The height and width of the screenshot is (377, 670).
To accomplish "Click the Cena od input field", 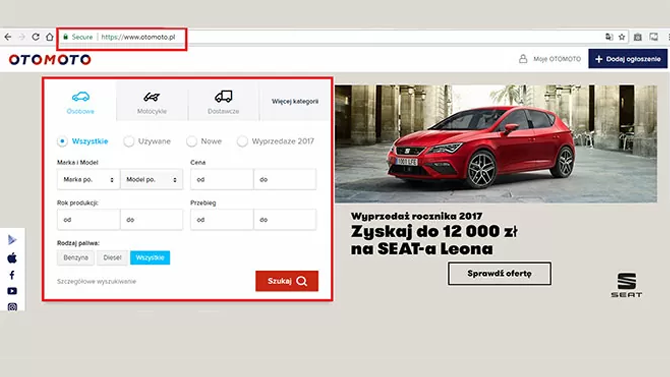I will [222, 180].
